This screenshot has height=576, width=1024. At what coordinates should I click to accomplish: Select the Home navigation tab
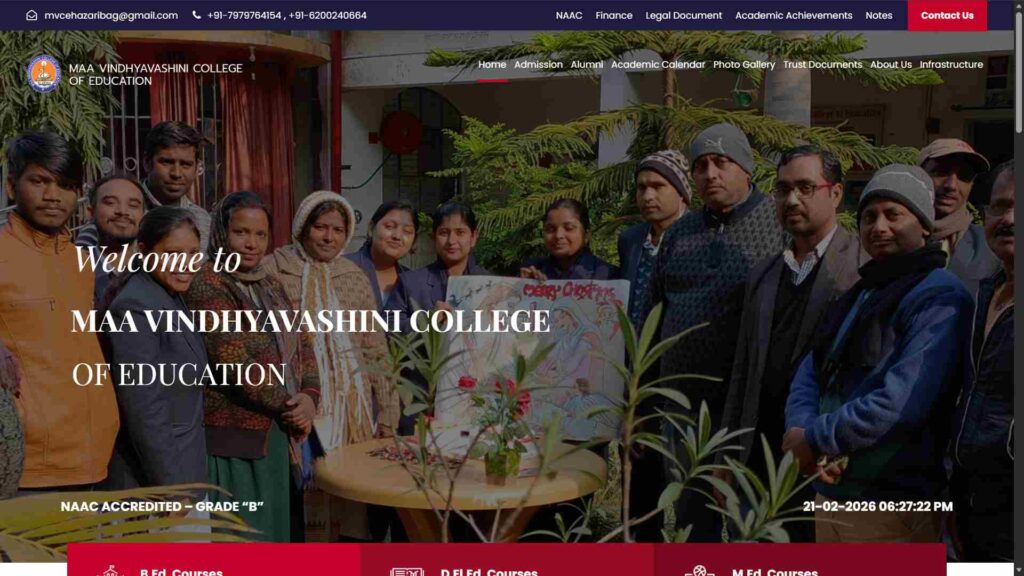point(492,65)
